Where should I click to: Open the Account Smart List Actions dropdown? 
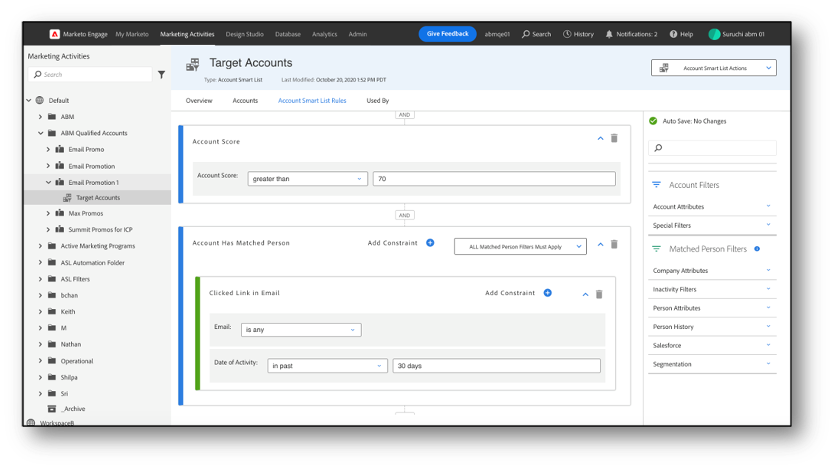pos(713,68)
